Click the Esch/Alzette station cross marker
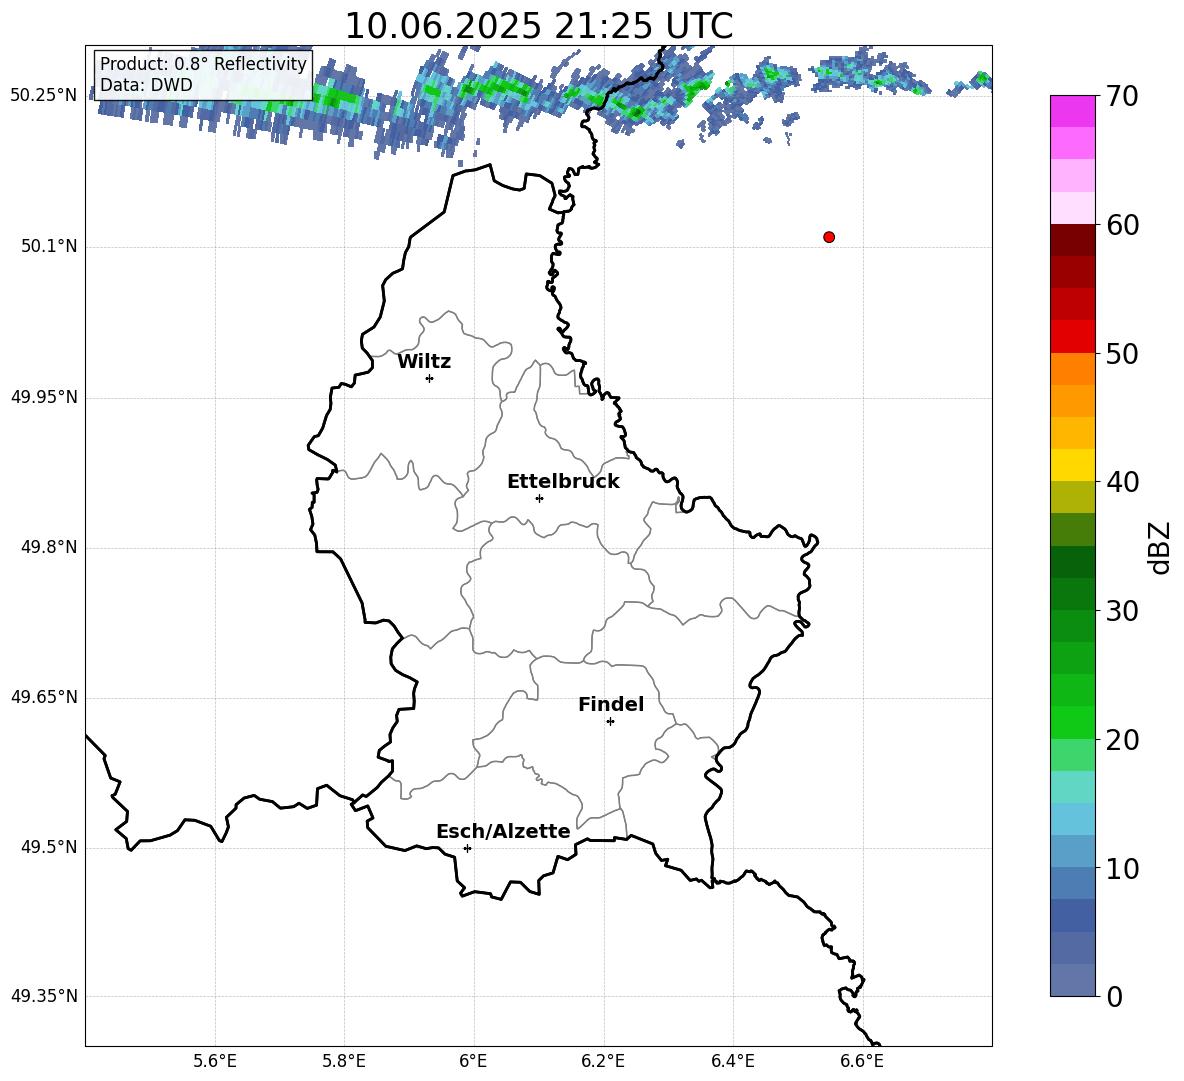 (x=467, y=848)
